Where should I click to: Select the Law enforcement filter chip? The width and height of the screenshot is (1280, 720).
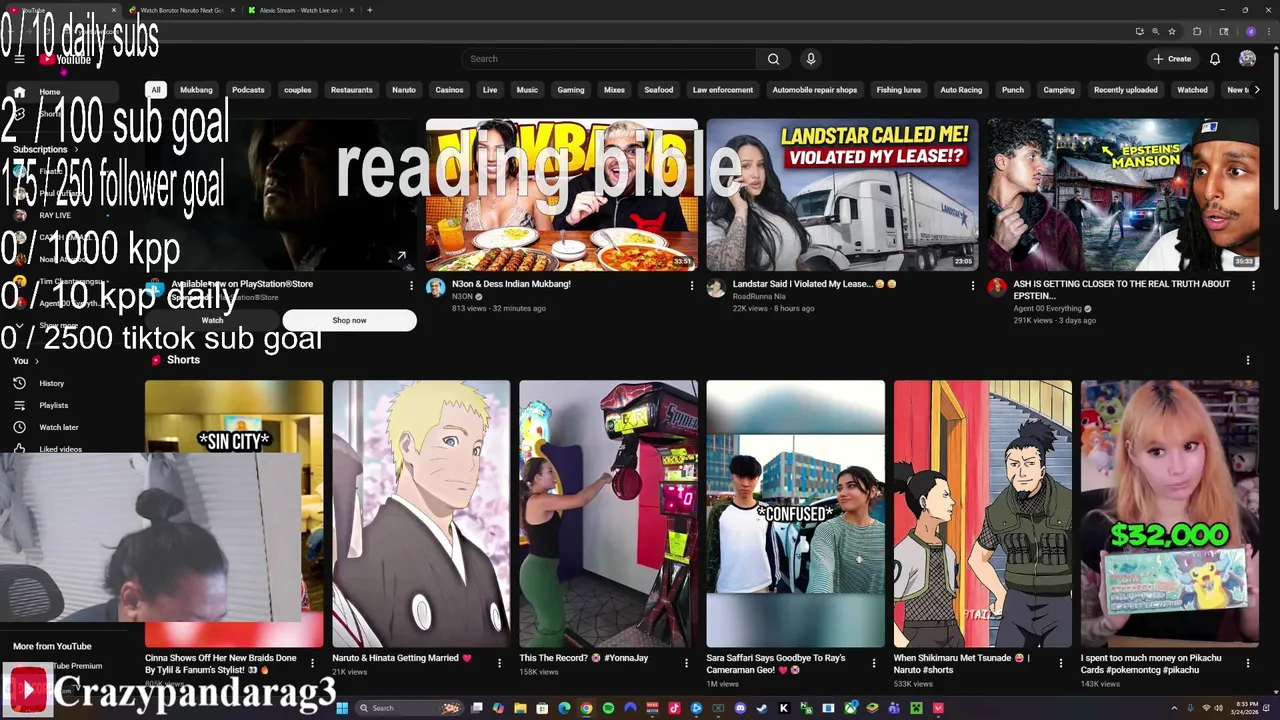(x=723, y=90)
